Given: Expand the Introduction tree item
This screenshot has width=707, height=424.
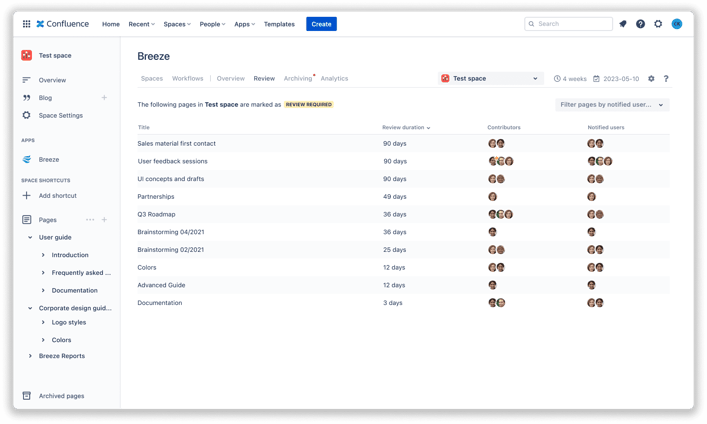Looking at the screenshot, I should (43, 255).
